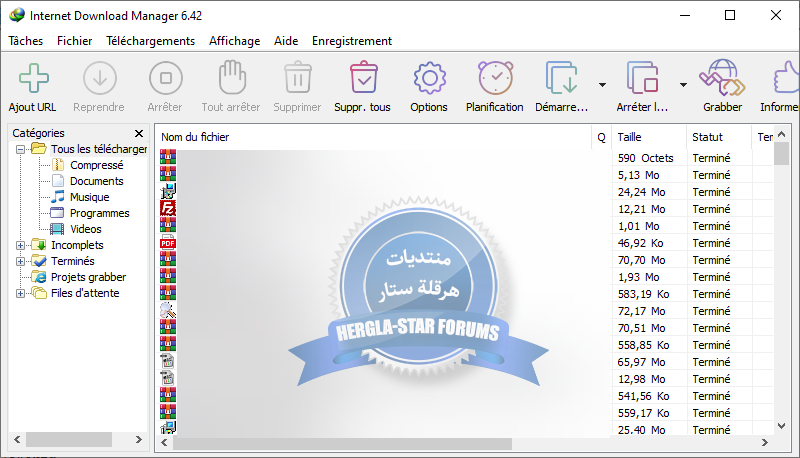This screenshot has height=458, width=800.
Task: Click the Arrêter stop icon
Action: pos(165,78)
